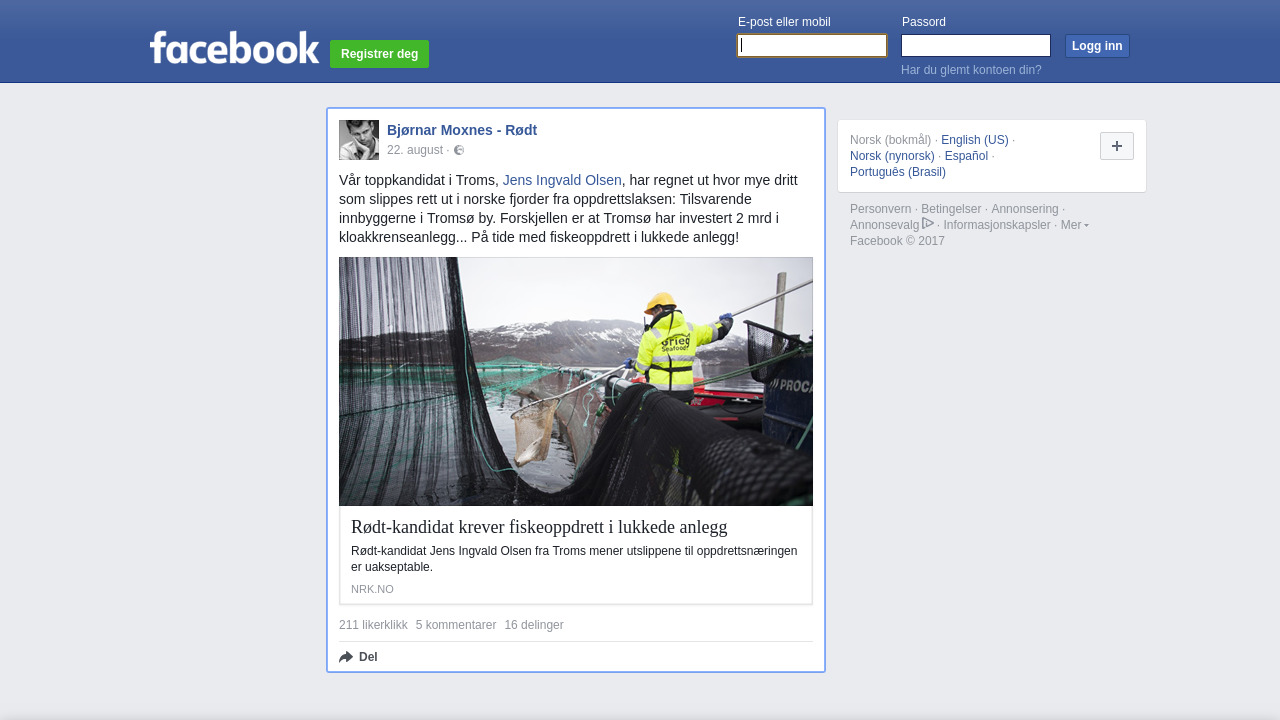View the 16 delinger link
This screenshot has height=720, width=1280.
click(534, 625)
